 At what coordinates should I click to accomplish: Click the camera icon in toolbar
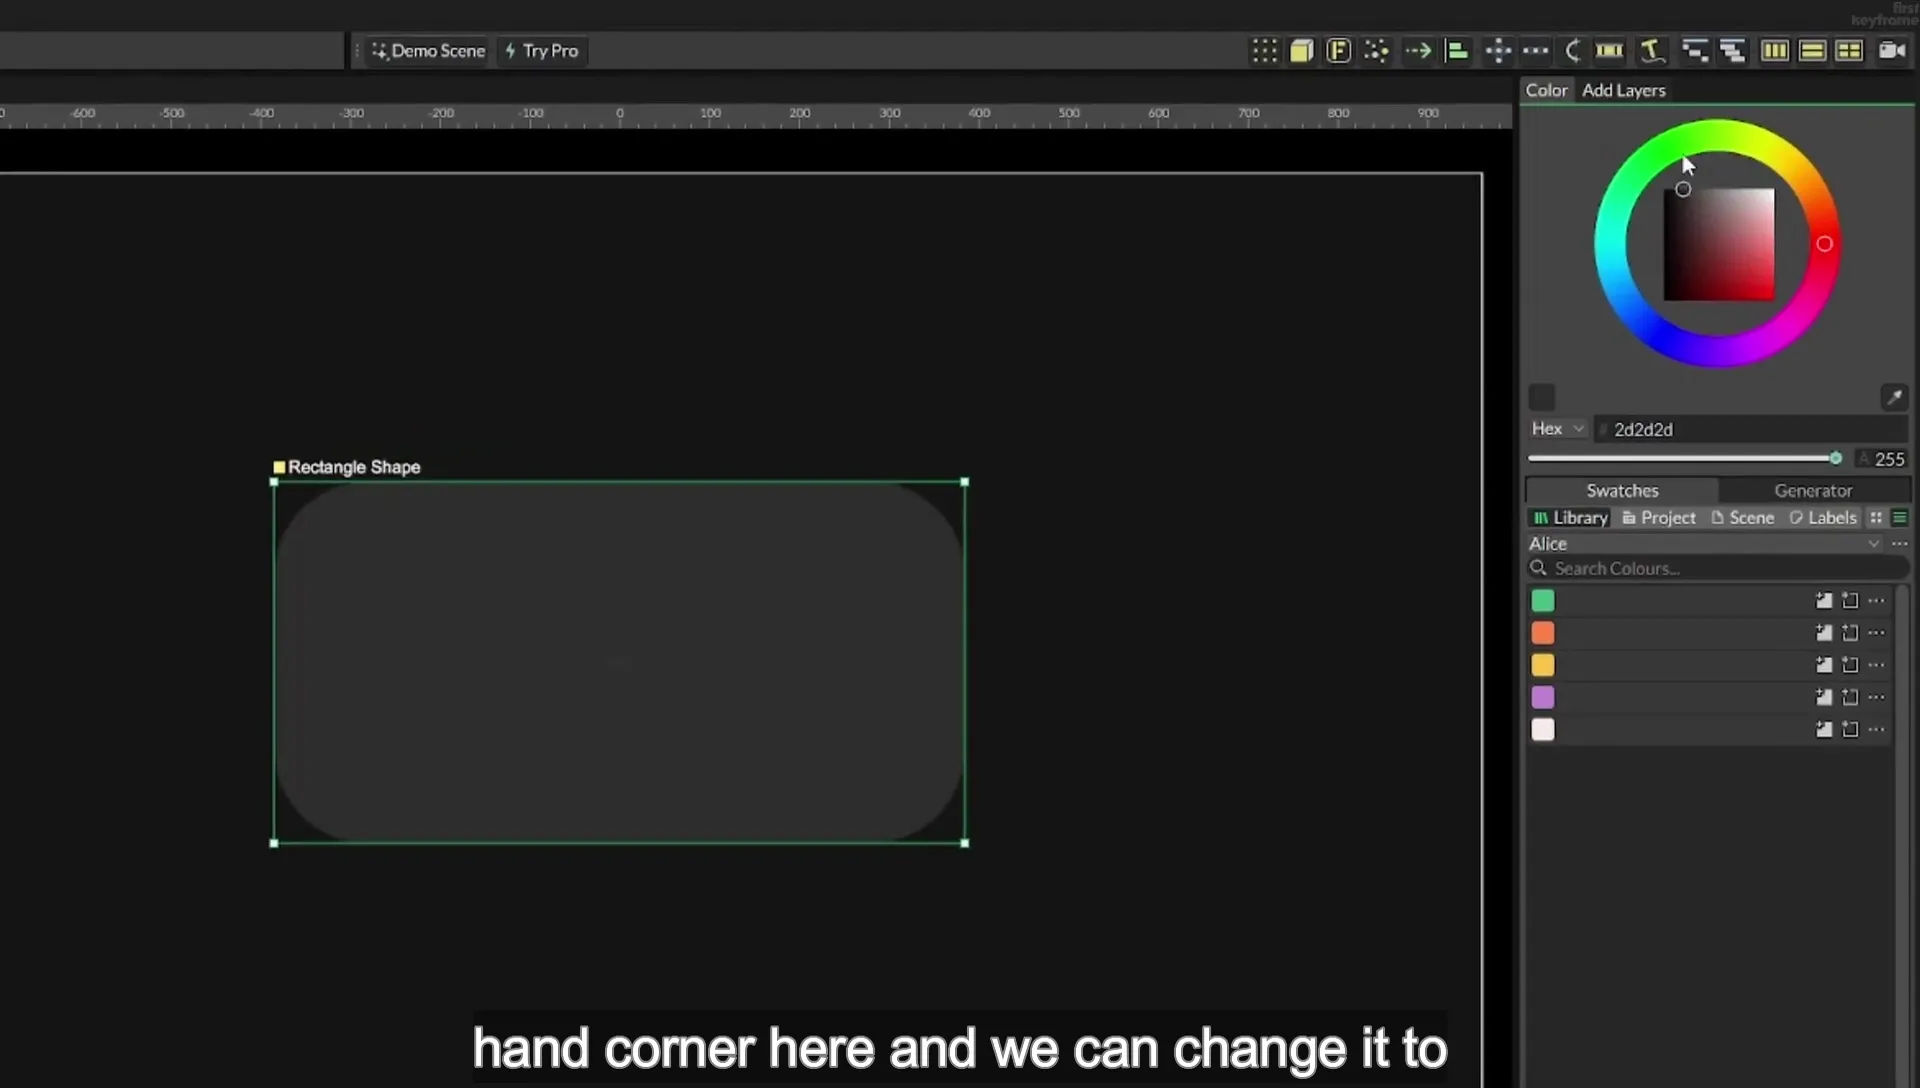[x=1892, y=50]
